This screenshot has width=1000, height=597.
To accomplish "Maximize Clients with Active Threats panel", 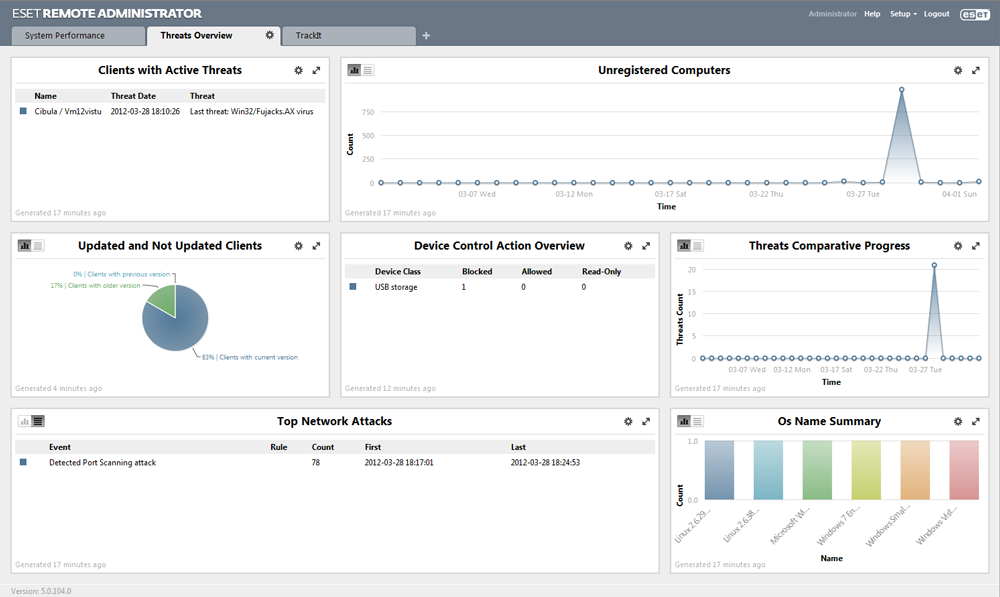I will click(316, 71).
